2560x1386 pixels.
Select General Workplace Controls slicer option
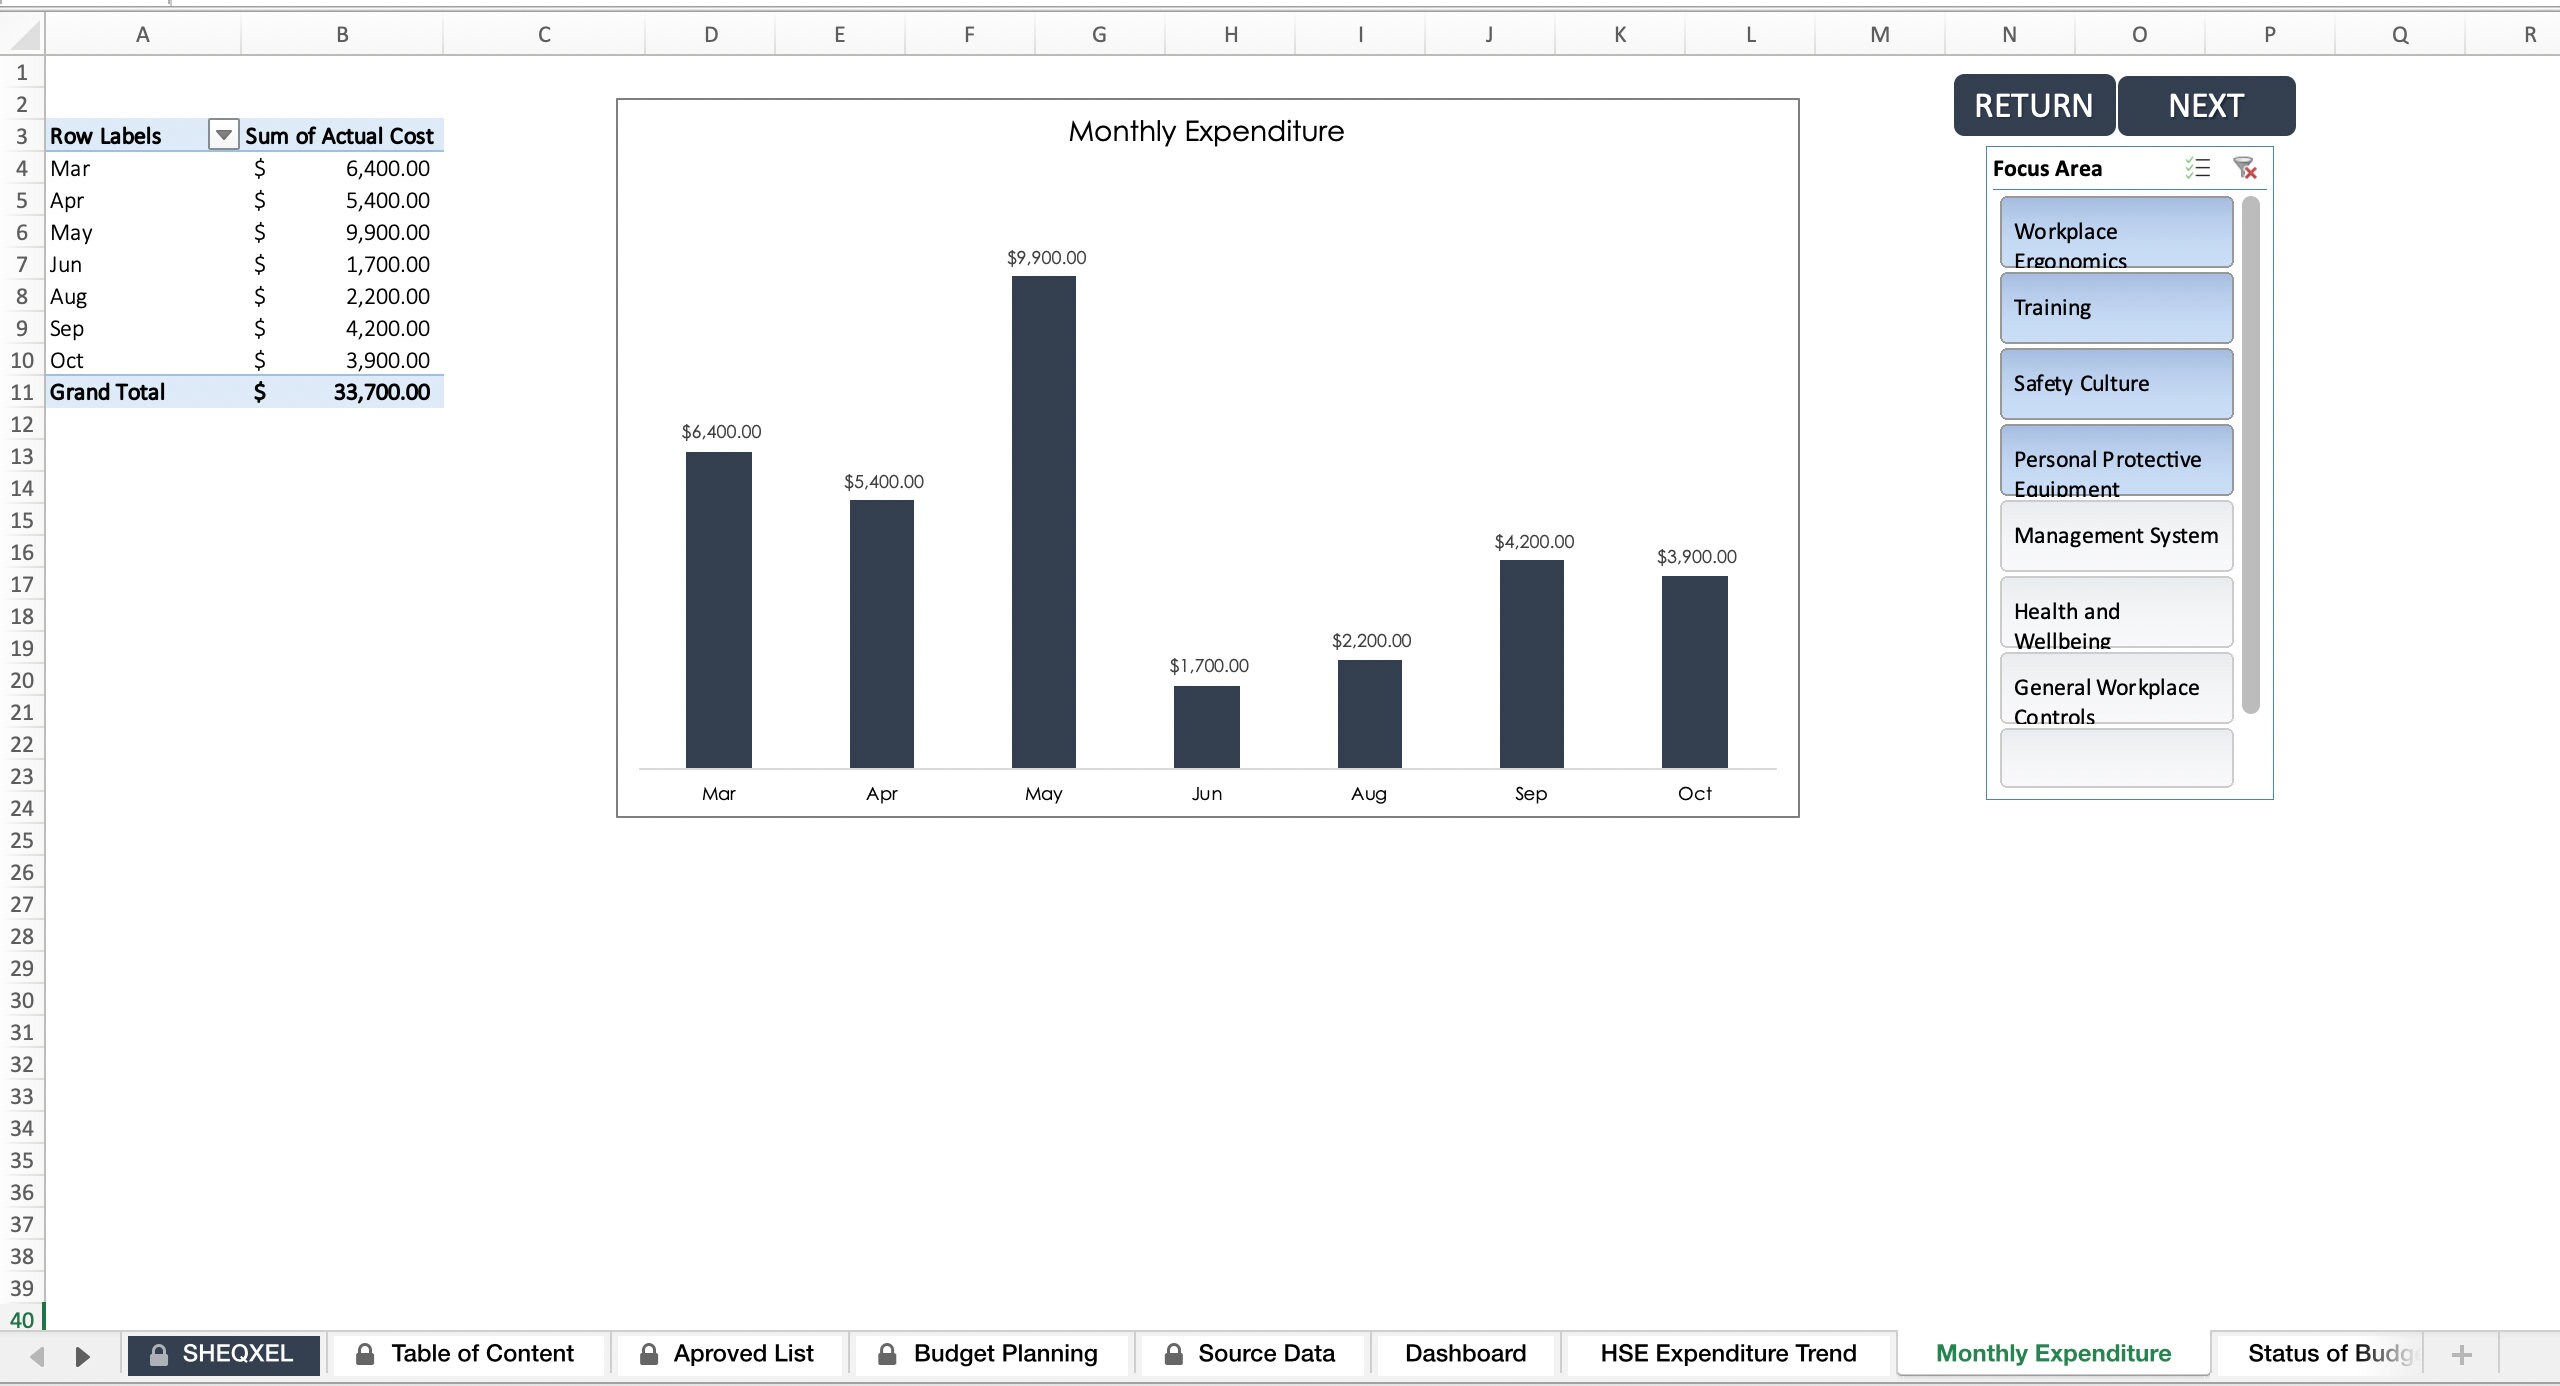click(2114, 689)
